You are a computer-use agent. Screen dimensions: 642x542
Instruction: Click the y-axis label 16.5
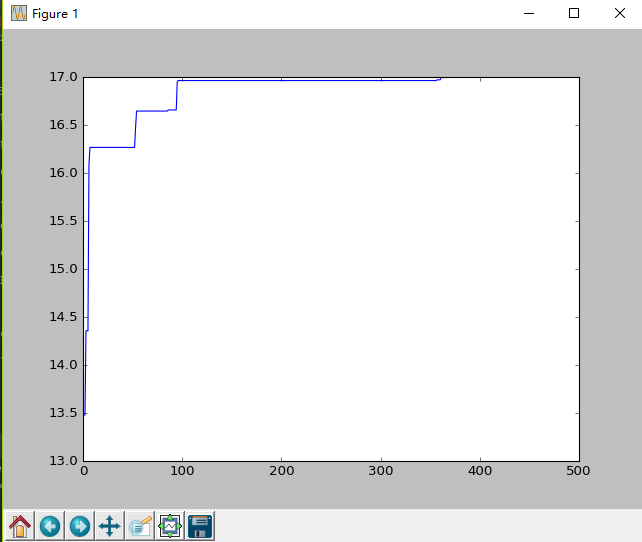(63, 125)
